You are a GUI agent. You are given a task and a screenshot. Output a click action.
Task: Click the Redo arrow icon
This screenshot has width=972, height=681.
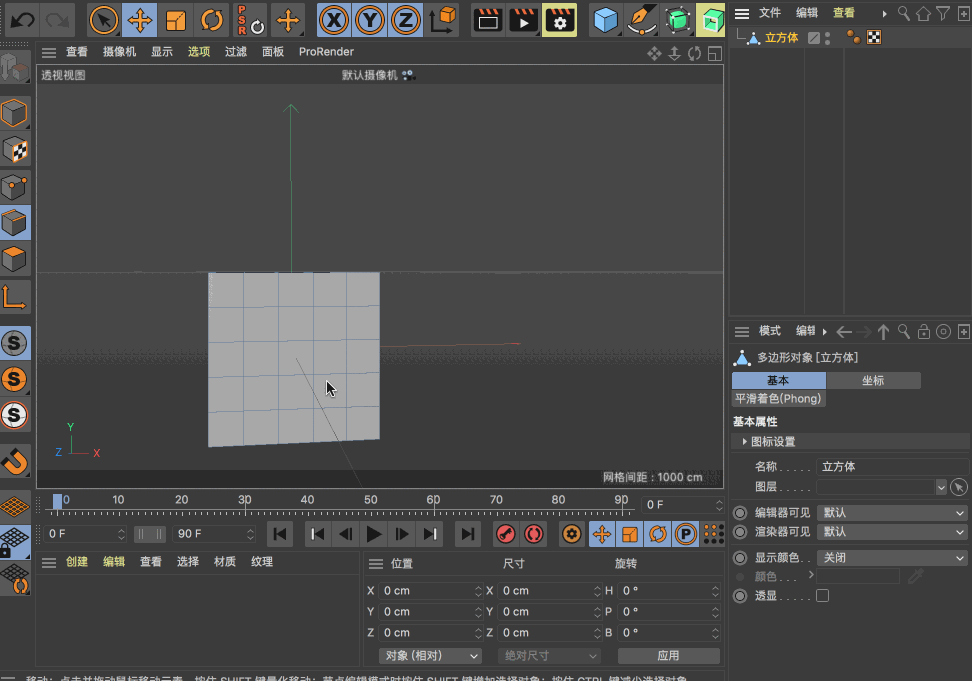58,20
